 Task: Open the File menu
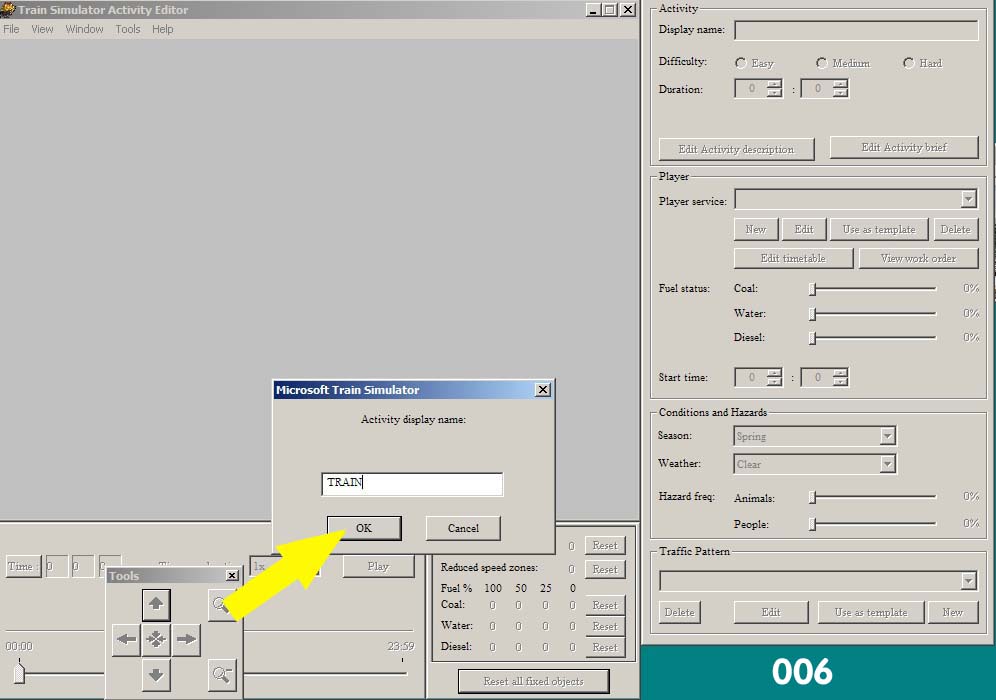coord(11,29)
